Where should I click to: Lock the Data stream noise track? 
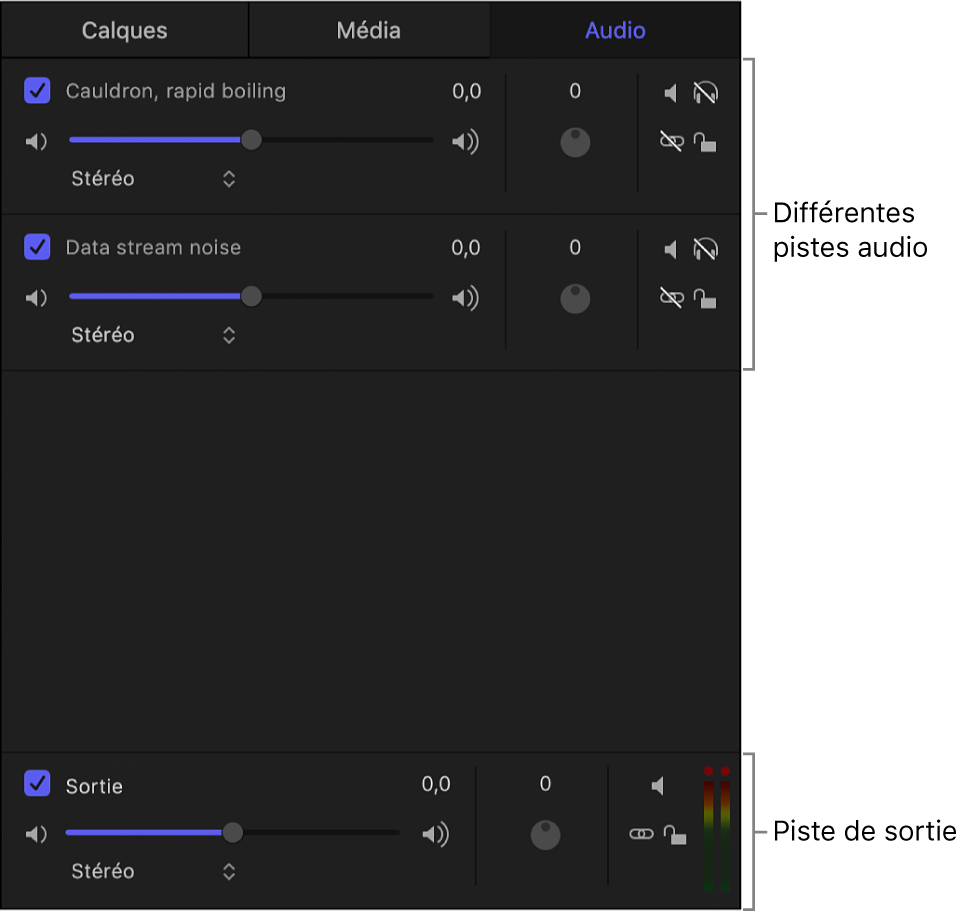tap(705, 298)
